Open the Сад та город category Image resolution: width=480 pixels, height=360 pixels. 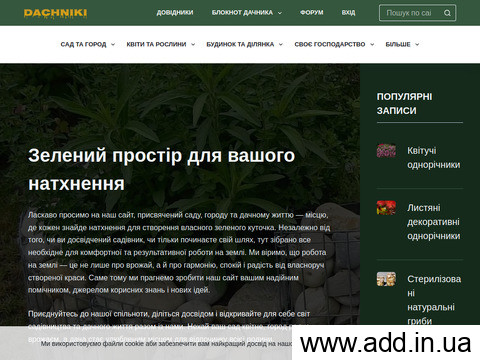click(83, 44)
